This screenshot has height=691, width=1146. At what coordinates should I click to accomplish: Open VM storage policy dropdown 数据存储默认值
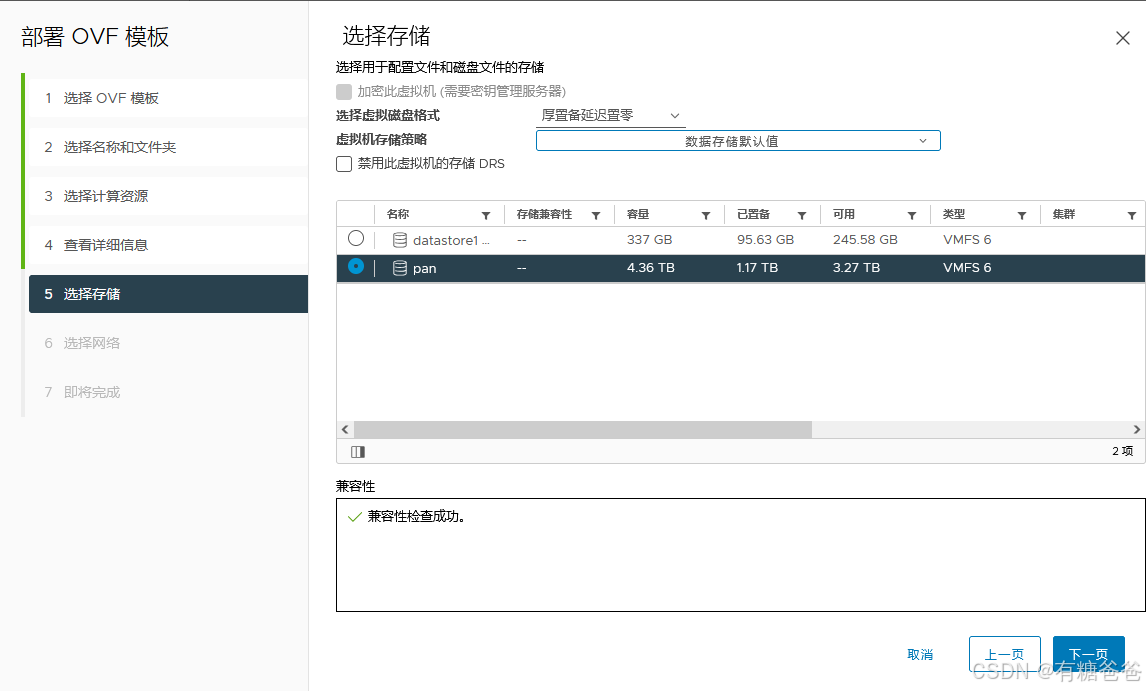738,140
